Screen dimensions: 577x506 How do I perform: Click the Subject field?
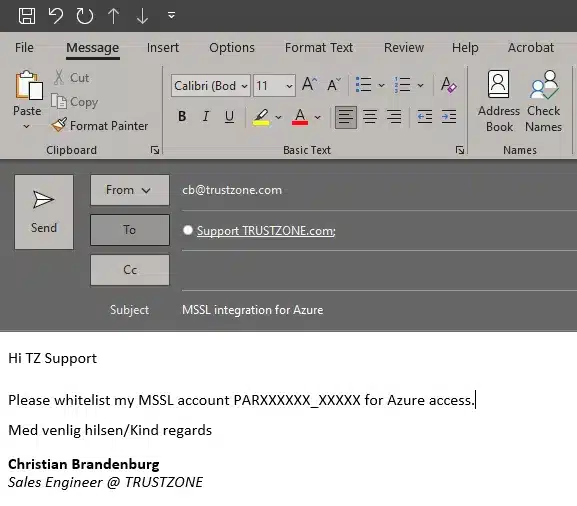pyautogui.click(x=379, y=310)
